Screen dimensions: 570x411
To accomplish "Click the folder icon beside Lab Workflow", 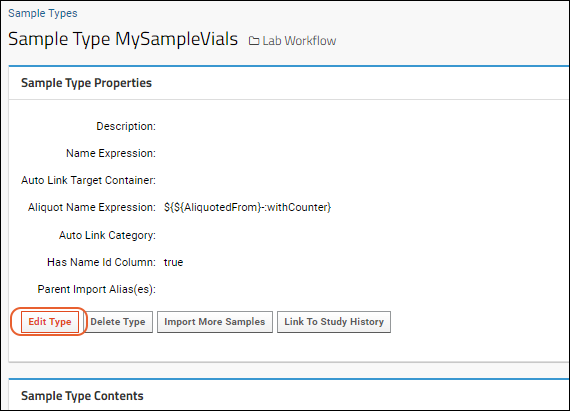I will click(254, 41).
